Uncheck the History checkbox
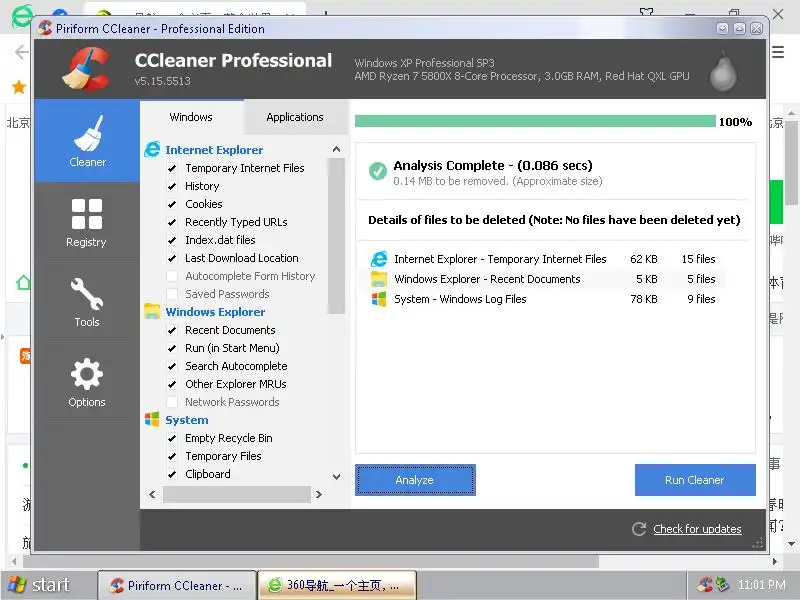 point(172,186)
